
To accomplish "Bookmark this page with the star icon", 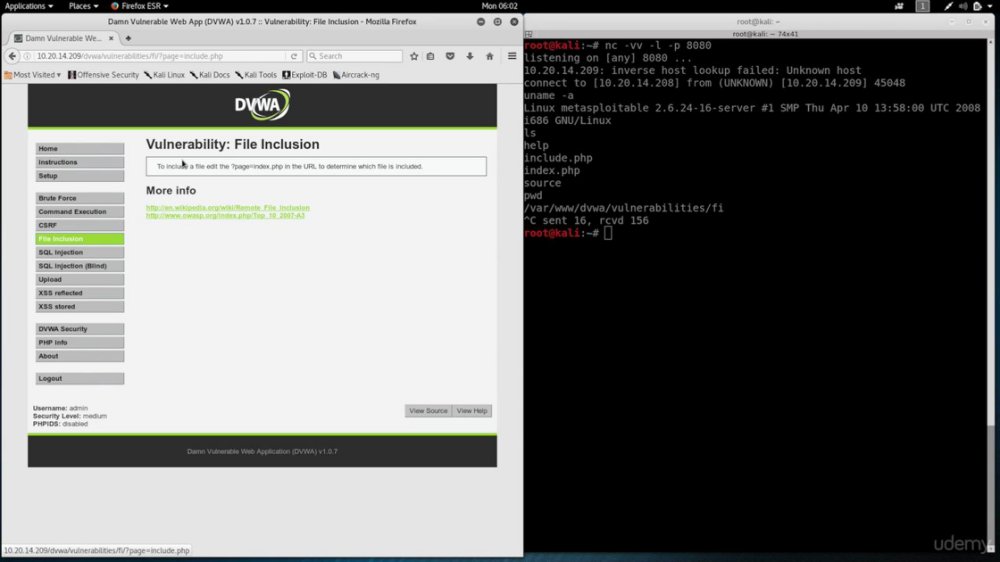I will point(414,56).
